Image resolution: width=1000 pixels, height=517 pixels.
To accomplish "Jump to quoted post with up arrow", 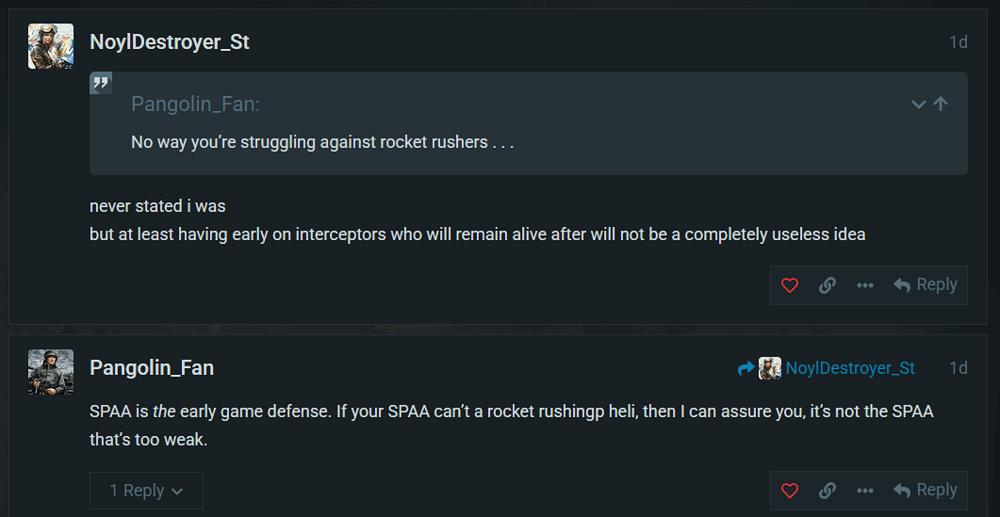I will [x=940, y=104].
